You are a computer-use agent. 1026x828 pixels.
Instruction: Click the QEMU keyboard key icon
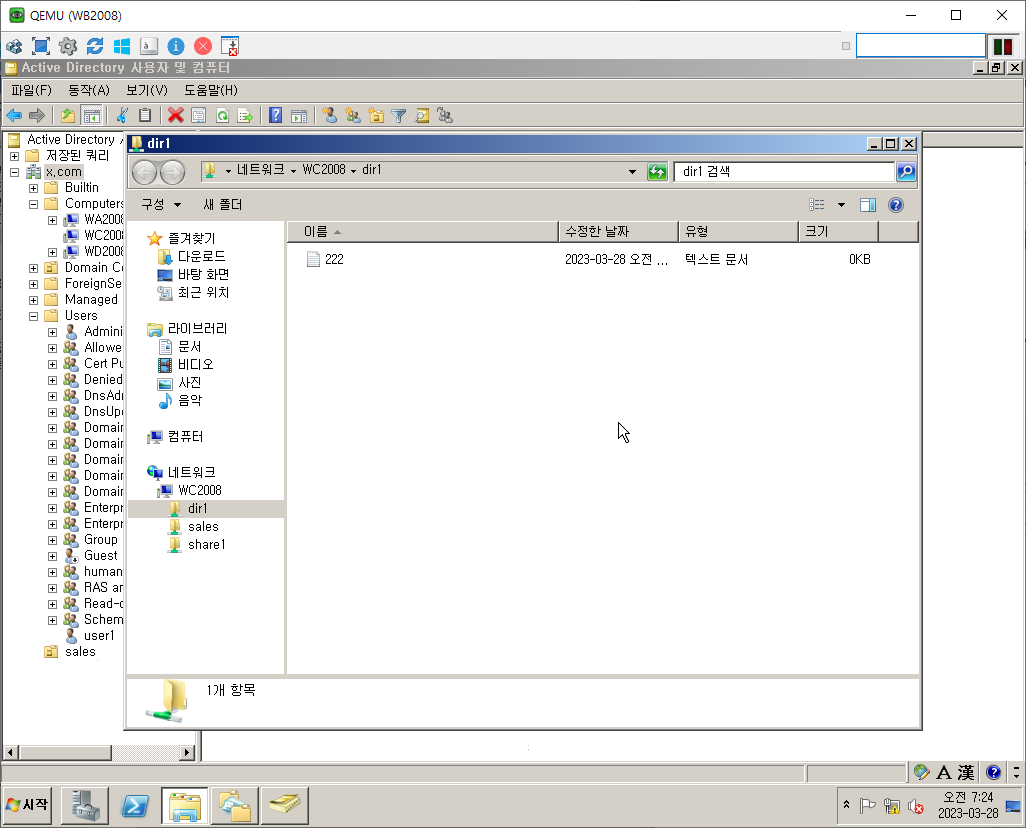point(149,46)
